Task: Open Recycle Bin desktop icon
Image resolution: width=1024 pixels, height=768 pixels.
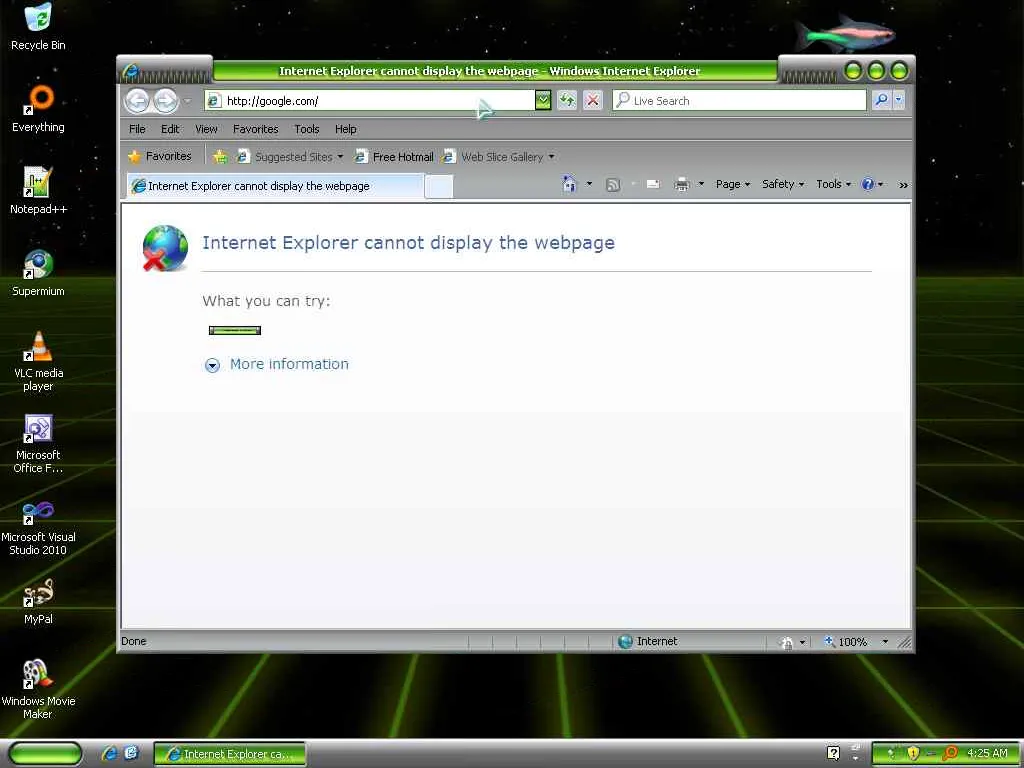Action: tap(38, 27)
